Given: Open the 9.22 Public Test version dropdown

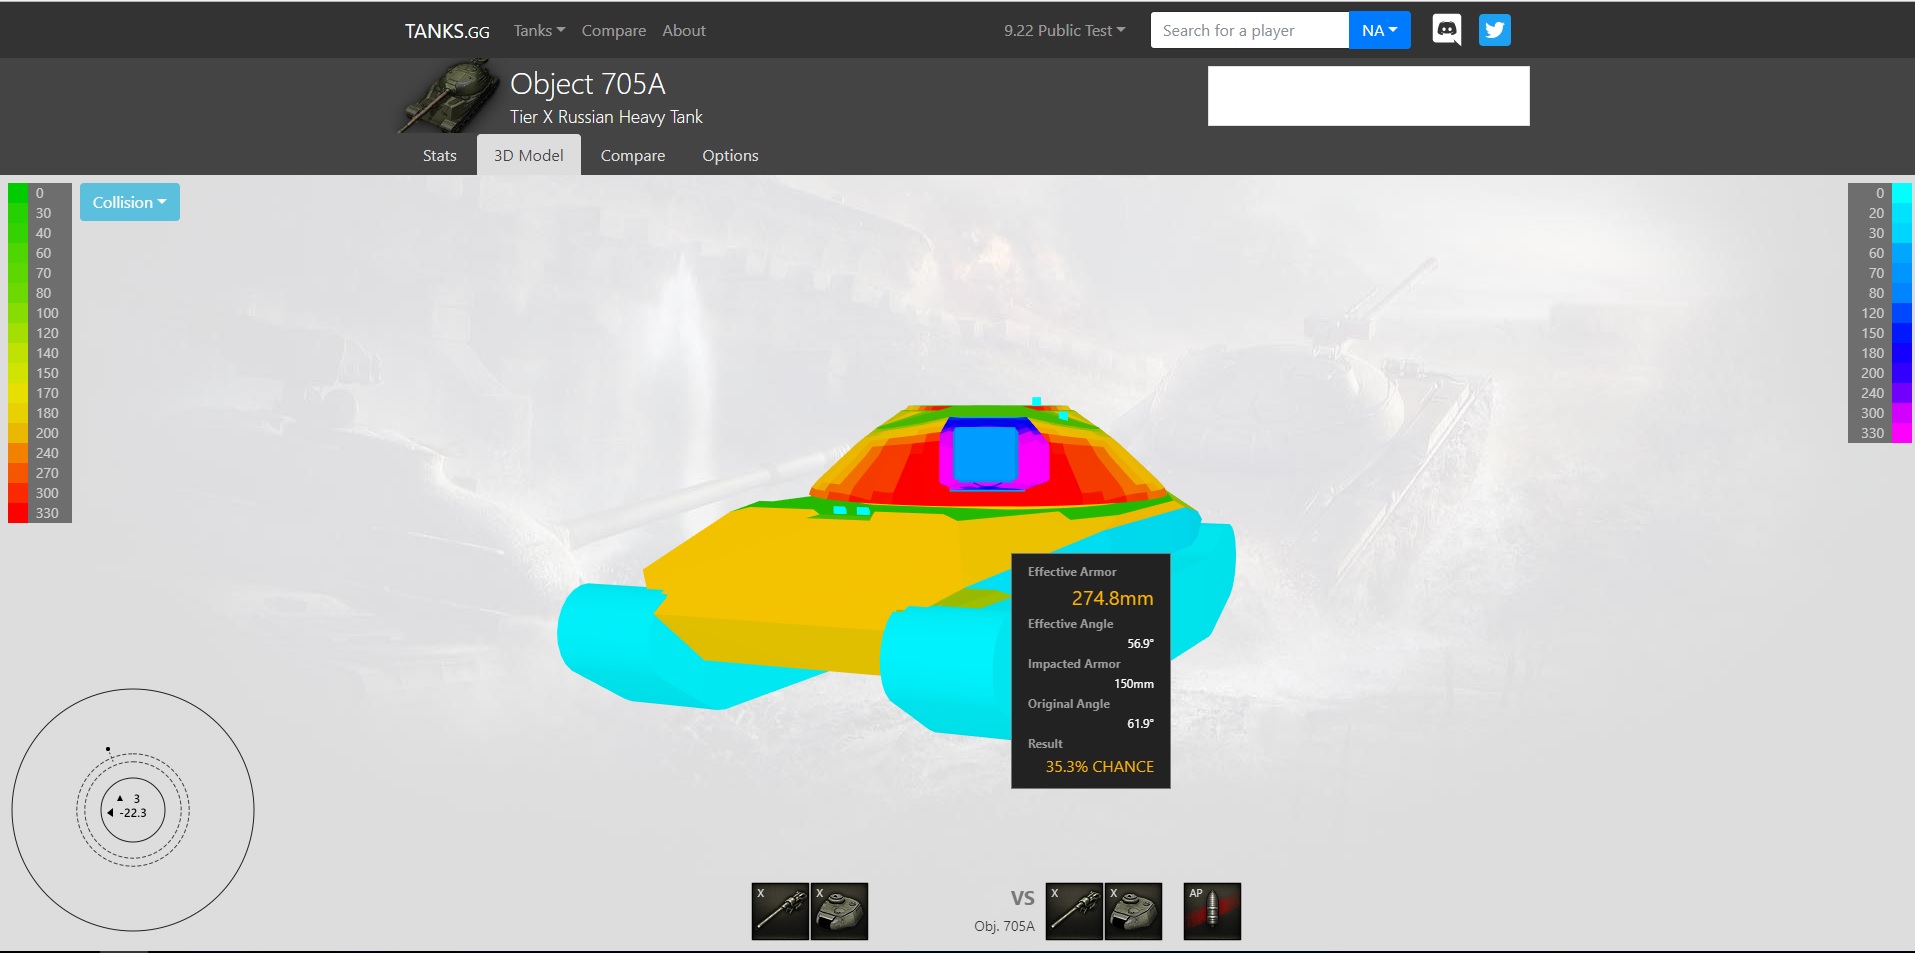Looking at the screenshot, I should (1064, 31).
